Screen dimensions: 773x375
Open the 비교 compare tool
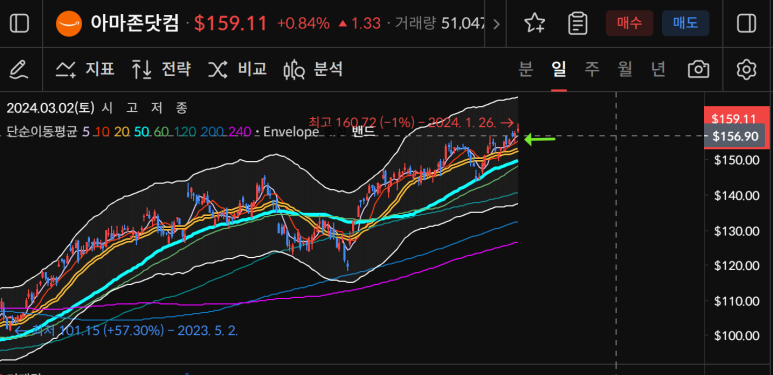237,69
